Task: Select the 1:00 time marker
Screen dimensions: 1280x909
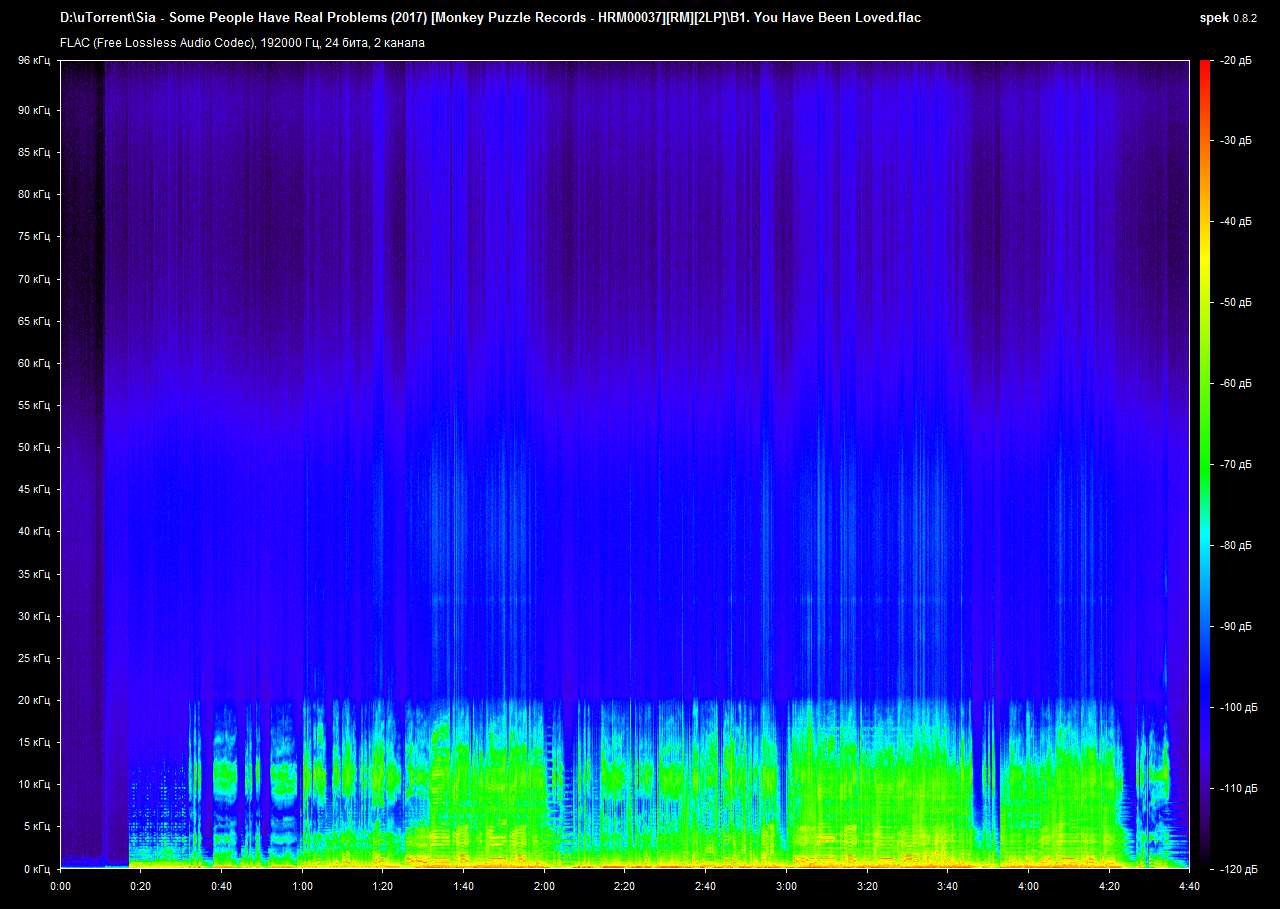Action: pyautogui.click(x=302, y=886)
